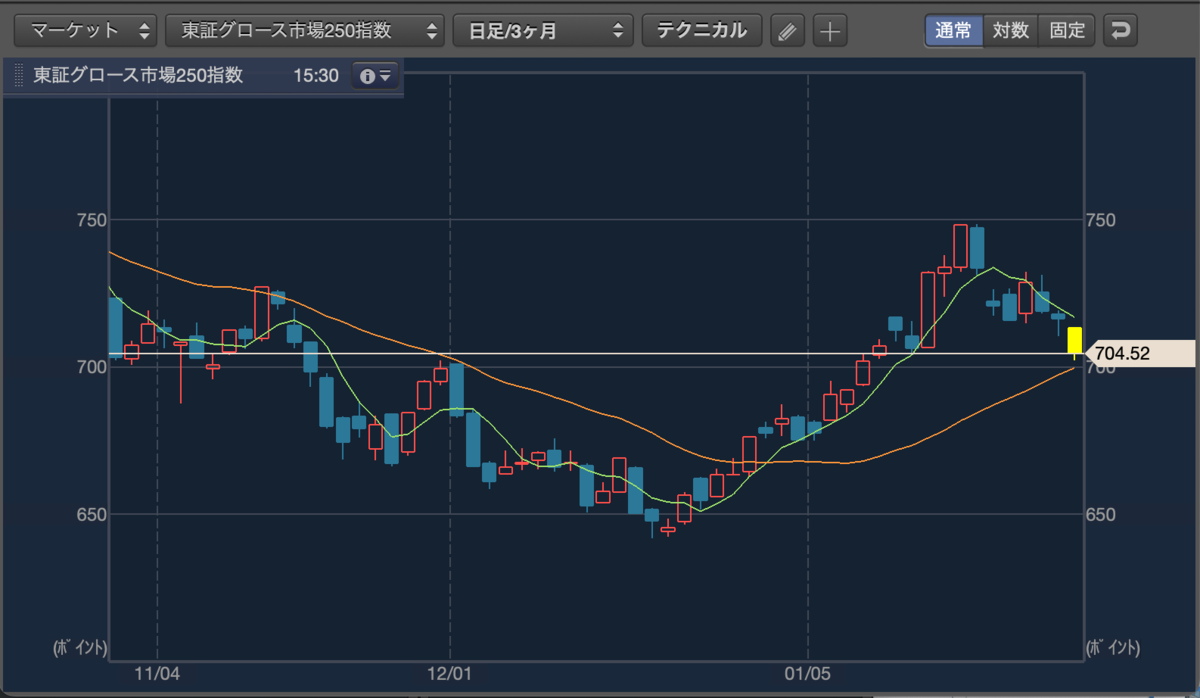Image resolution: width=1200 pixels, height=698 pixels.
Task: Open the 東証グロース市場250指数 index dropdown
Action: [305, 30]
